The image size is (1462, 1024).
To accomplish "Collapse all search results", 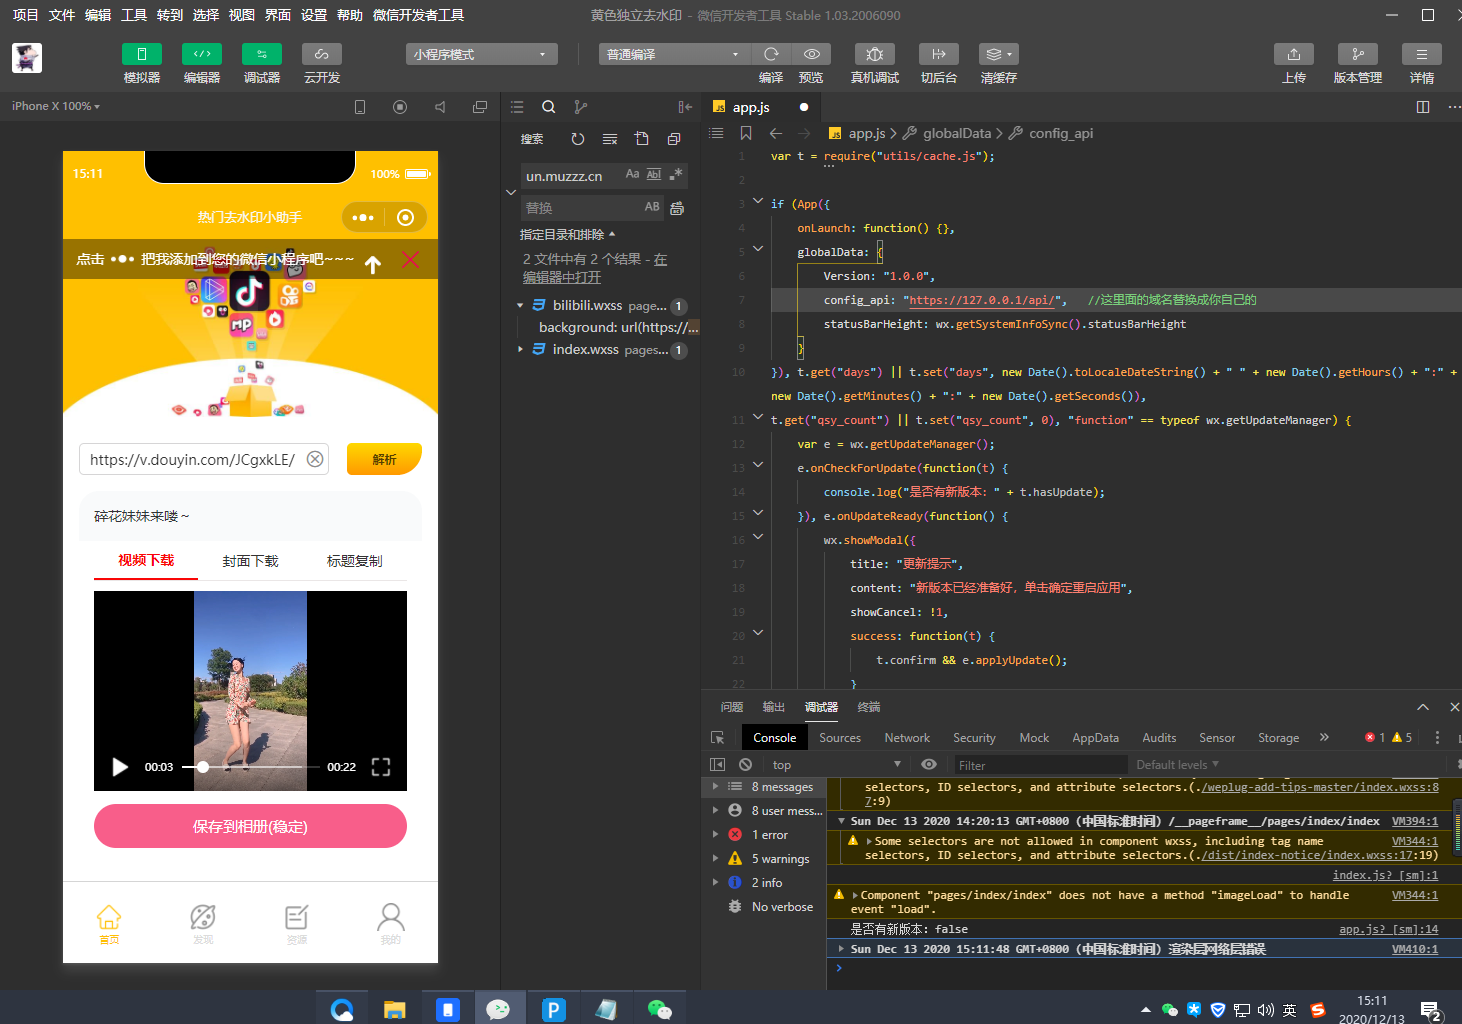I will 674,139.
